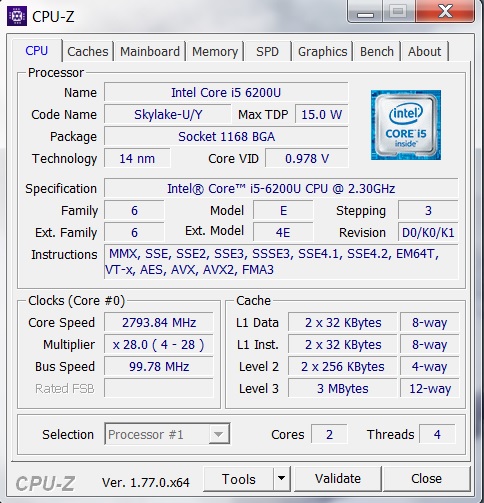
Task: Click the Core Speed value field
Action: pyautogui.click(x=159, y=322)
